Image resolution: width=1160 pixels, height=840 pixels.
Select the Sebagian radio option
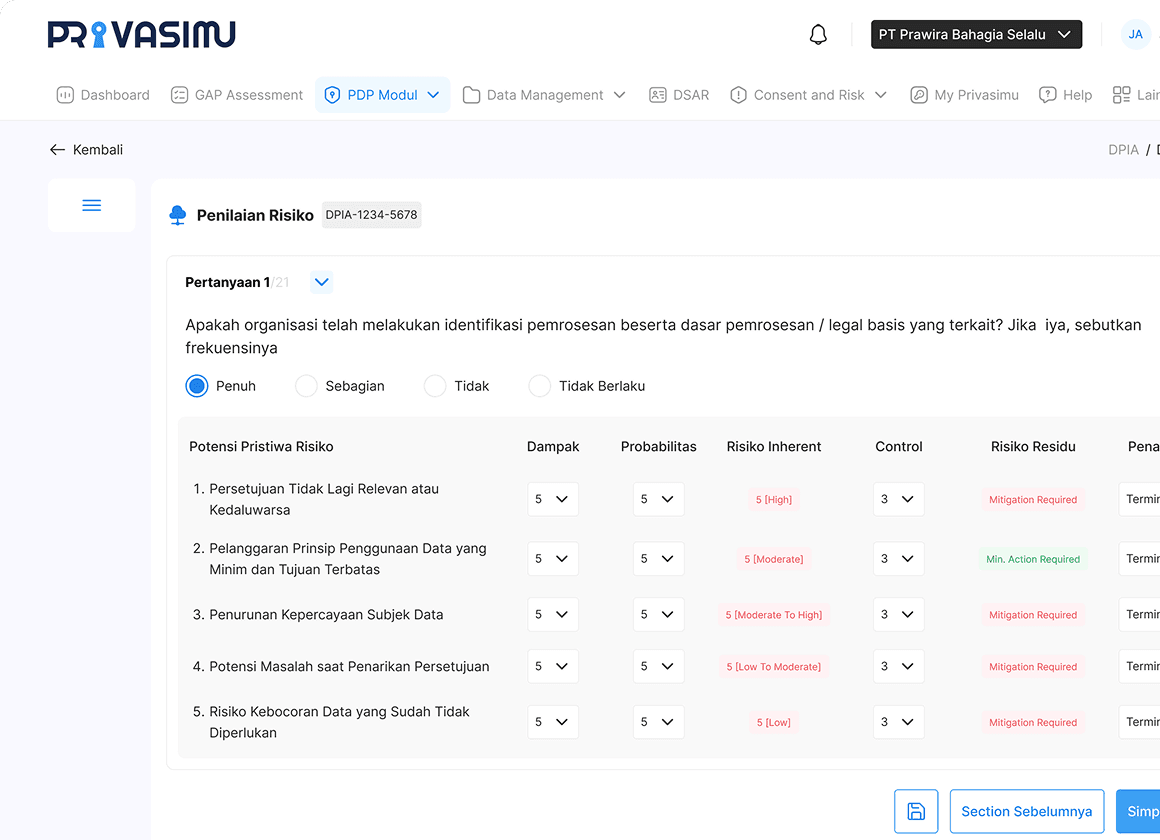(x=306, y=386)
